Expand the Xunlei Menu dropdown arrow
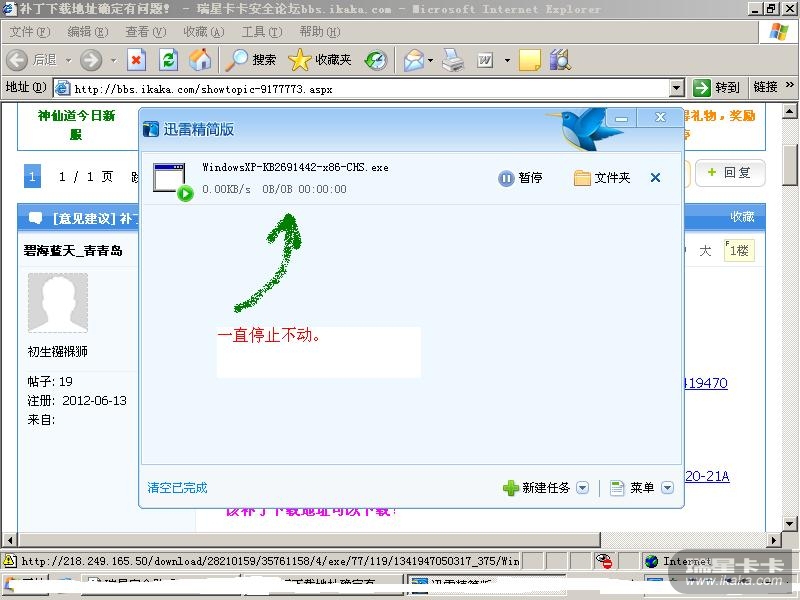 coord(667,488)
